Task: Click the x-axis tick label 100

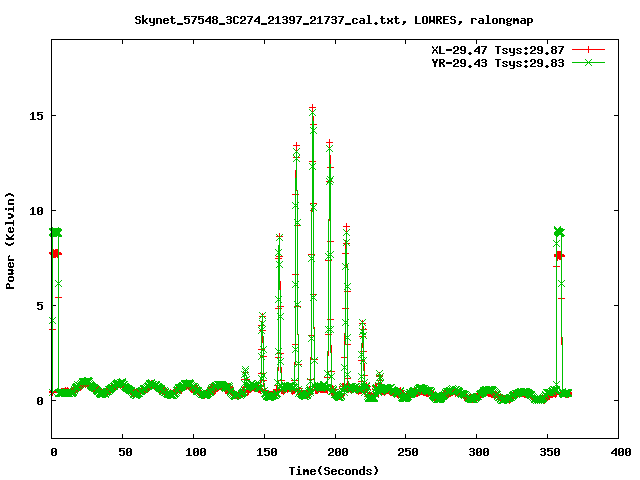Action: [196, 452]
